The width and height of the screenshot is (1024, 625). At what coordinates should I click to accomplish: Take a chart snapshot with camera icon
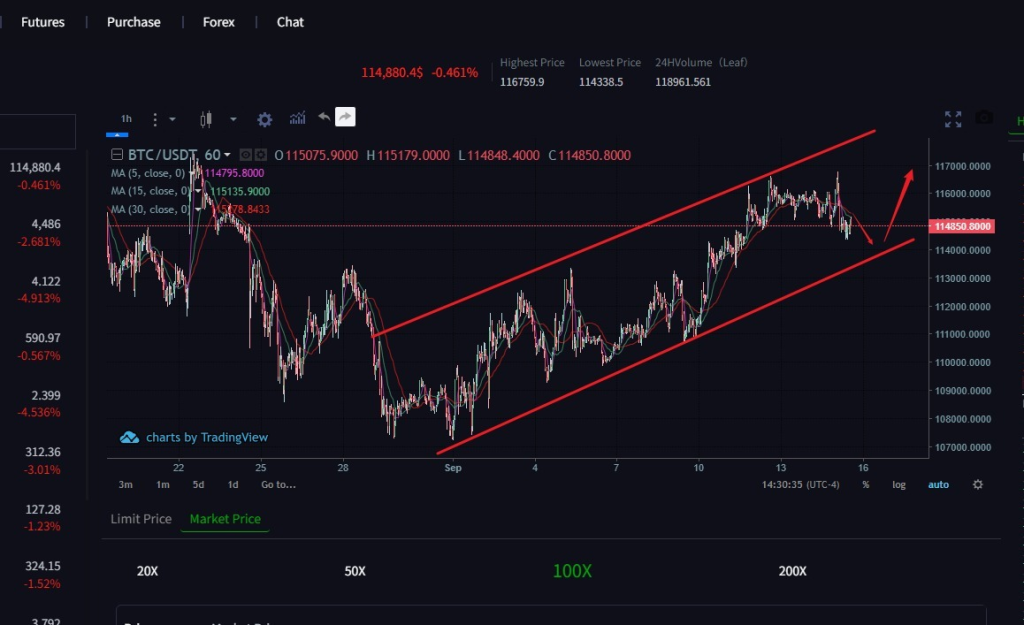click(985, 118)
